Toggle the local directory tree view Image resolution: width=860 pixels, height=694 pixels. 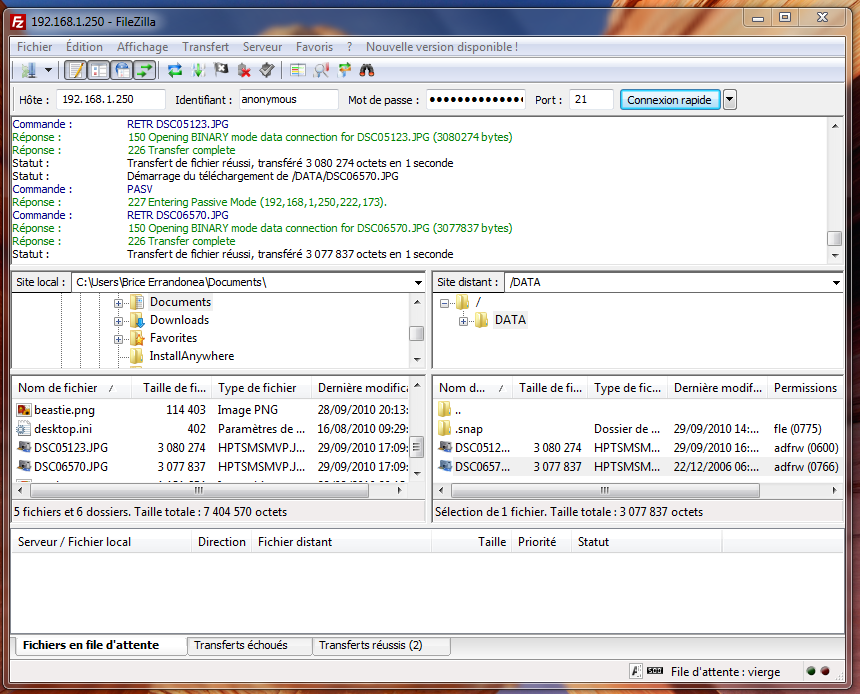click(x=99, y=70)
